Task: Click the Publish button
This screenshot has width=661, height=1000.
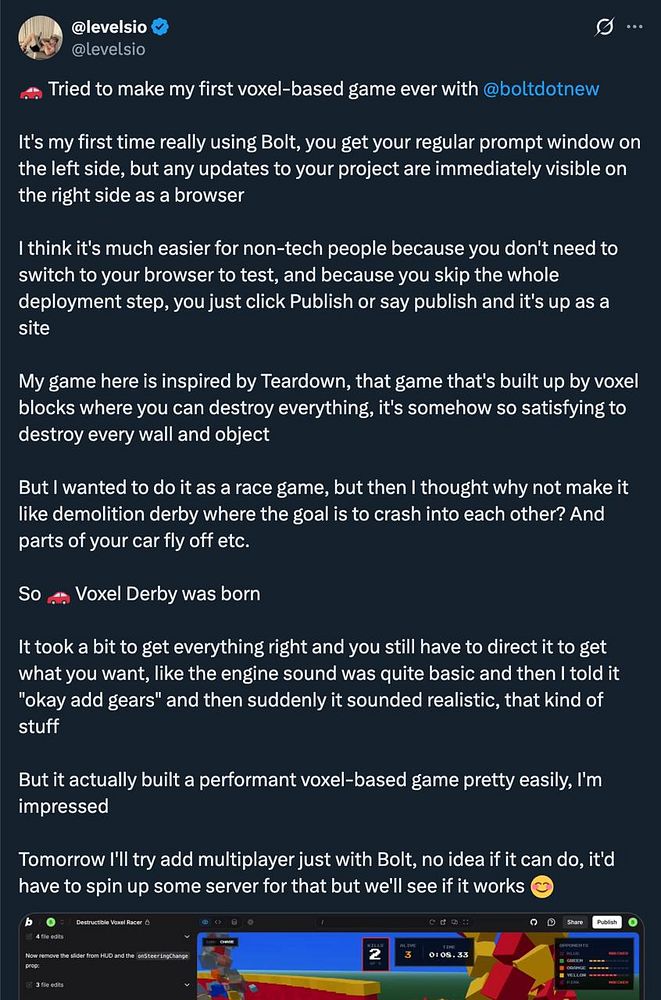Action: [607, 922]
